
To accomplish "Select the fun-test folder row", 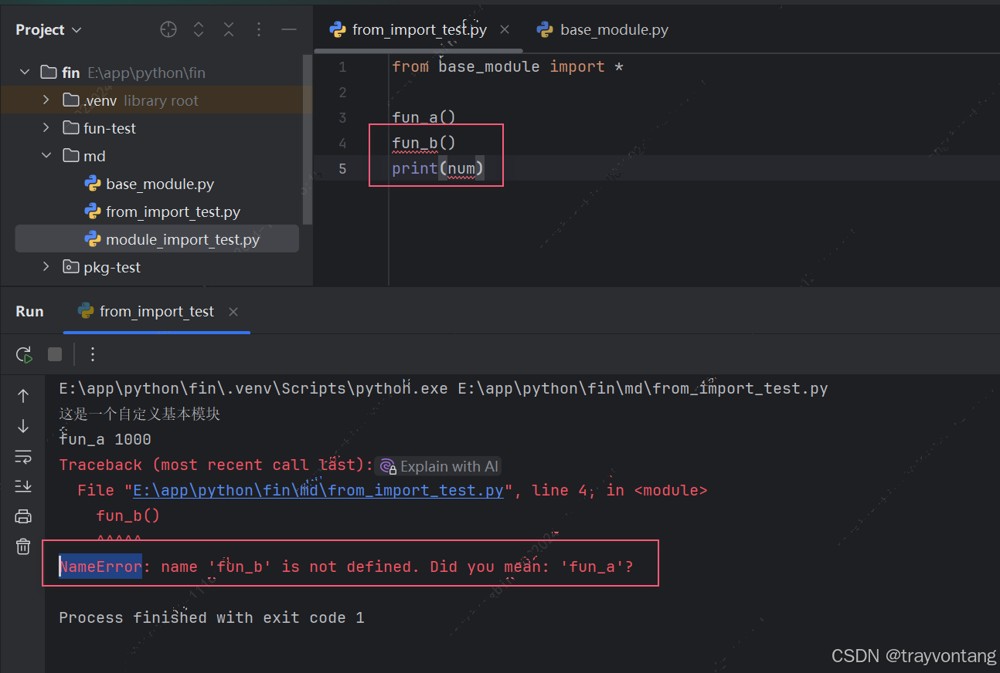I will point(156,128).
